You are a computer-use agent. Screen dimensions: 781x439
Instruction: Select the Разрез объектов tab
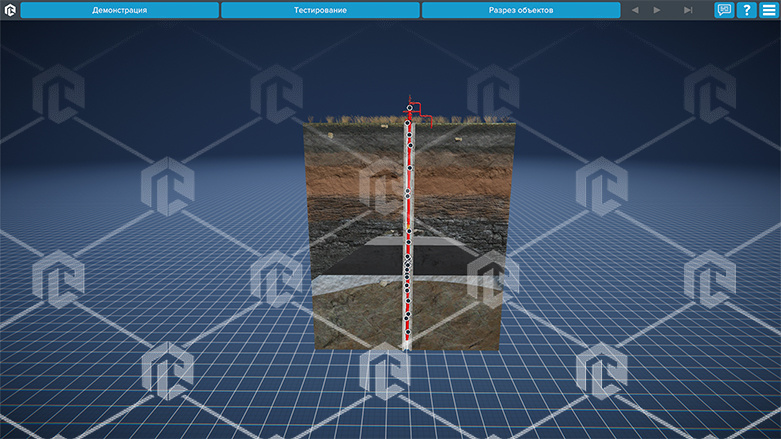click(520, 10)
